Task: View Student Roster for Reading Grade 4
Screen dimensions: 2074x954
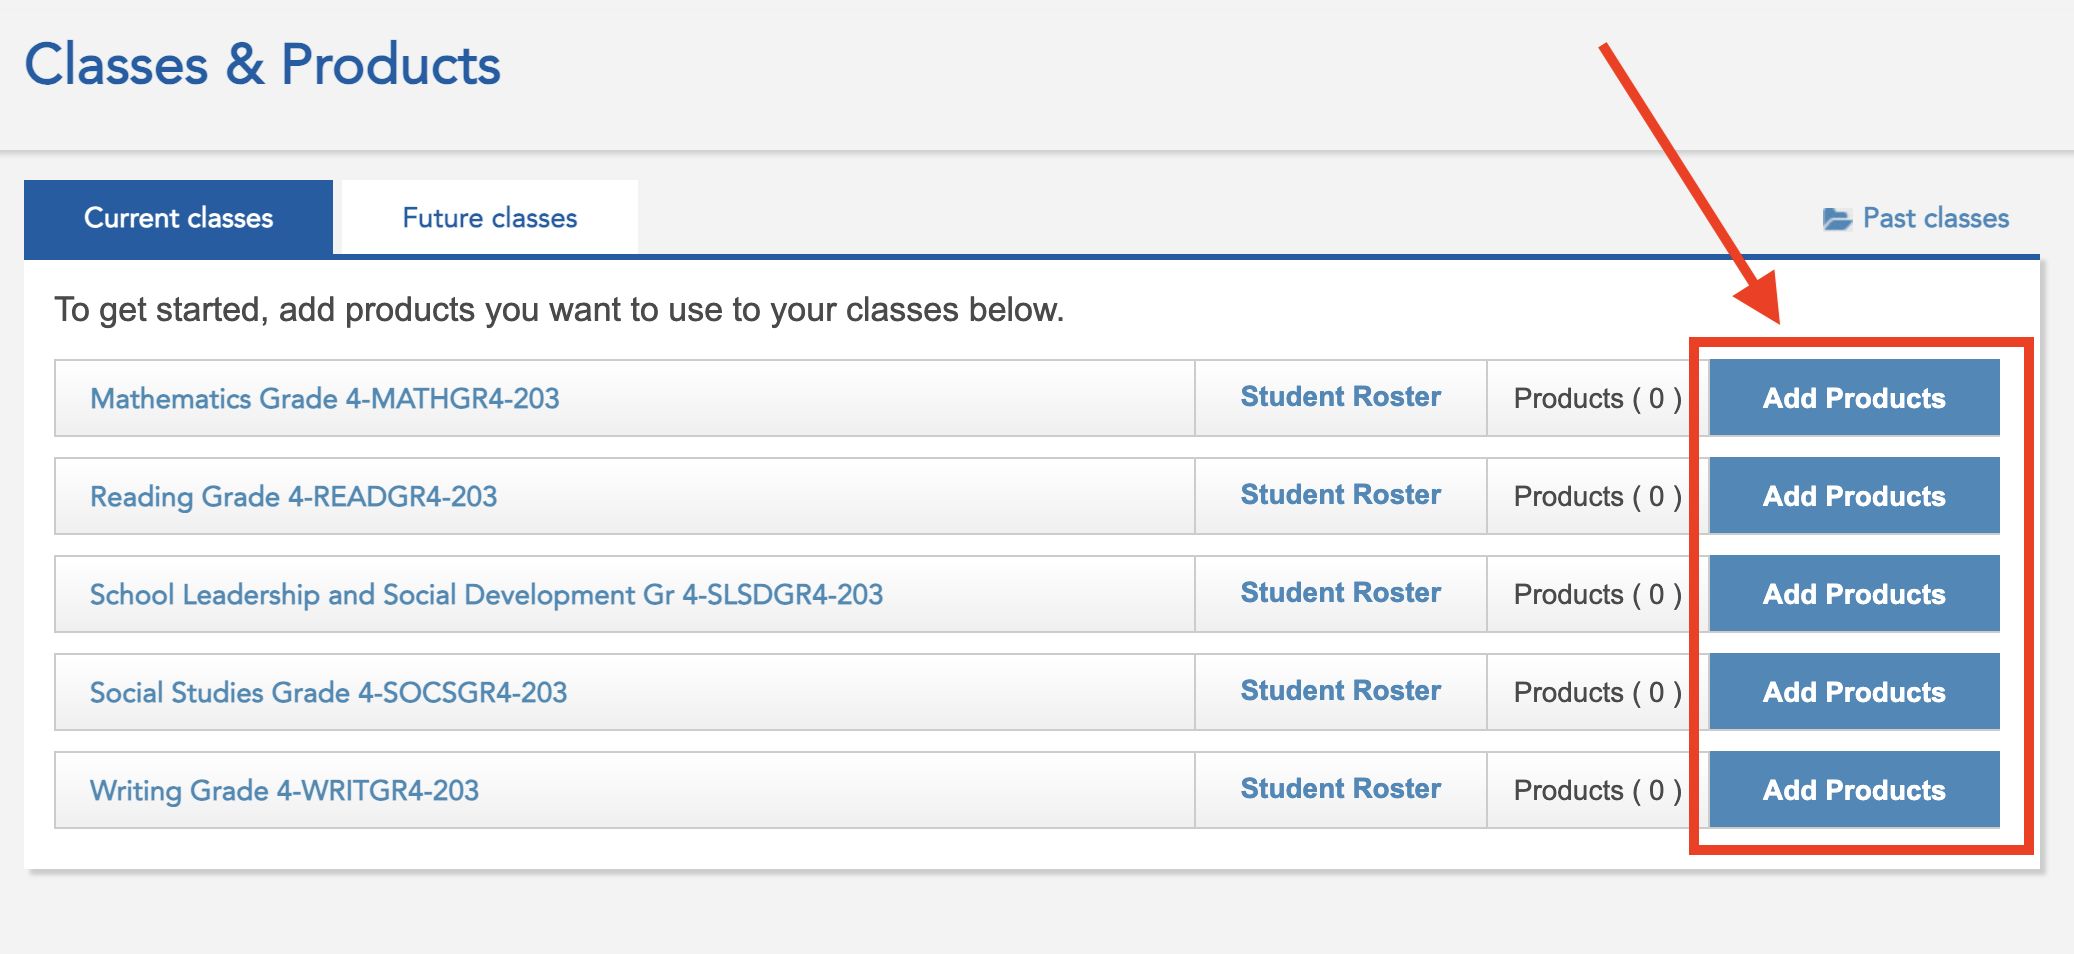Action: click(x=1340, y=495)
